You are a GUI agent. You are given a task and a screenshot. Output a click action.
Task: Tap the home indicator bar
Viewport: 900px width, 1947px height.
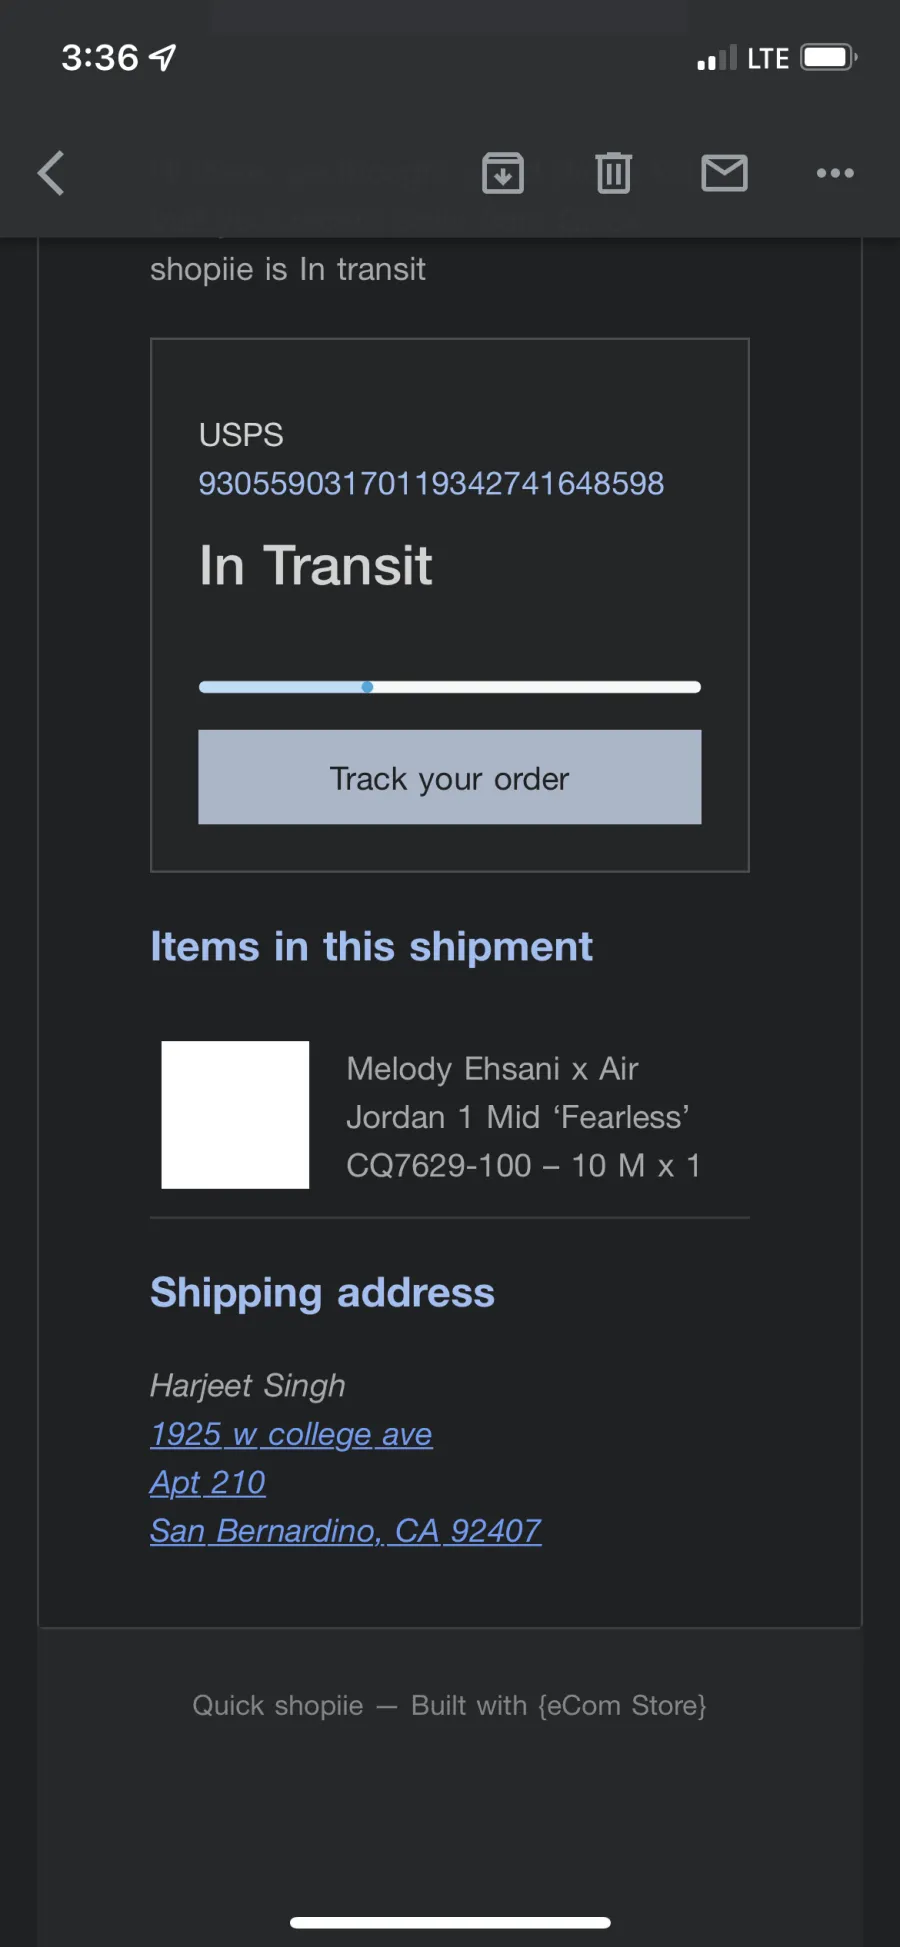tap(450, 1922)
